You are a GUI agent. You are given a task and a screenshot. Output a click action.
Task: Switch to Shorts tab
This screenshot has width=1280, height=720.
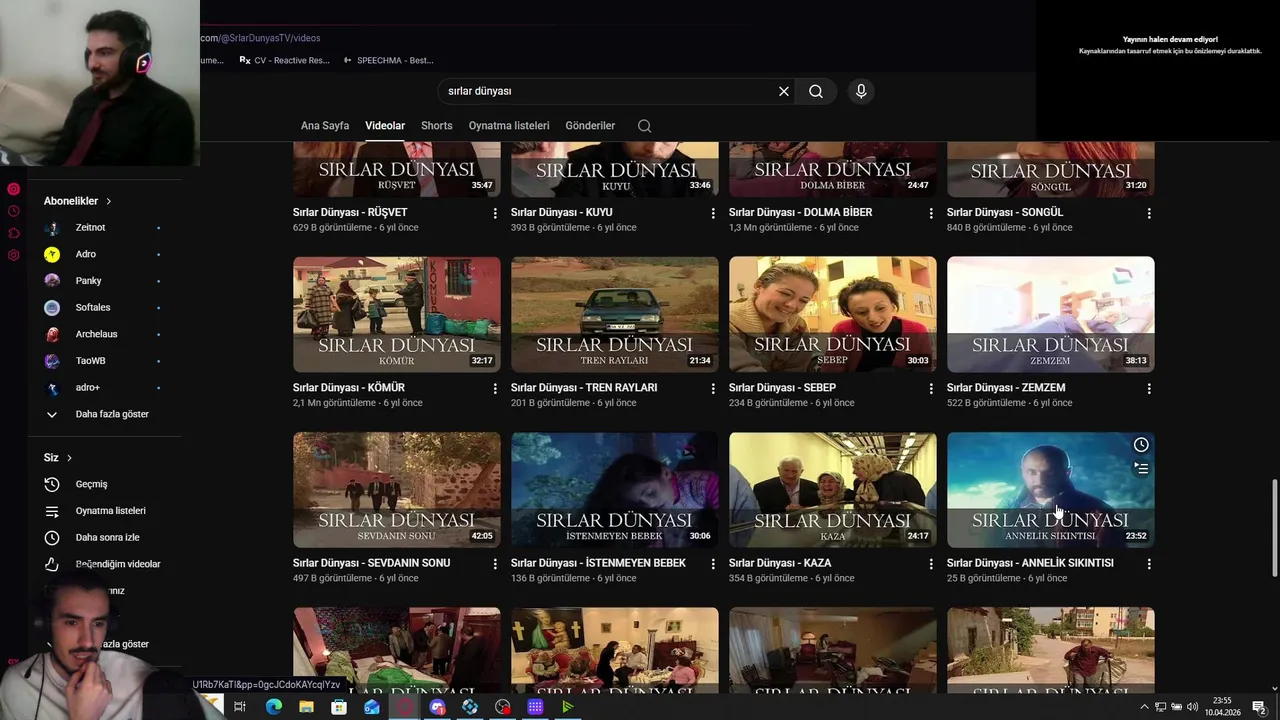pos(437,126)
